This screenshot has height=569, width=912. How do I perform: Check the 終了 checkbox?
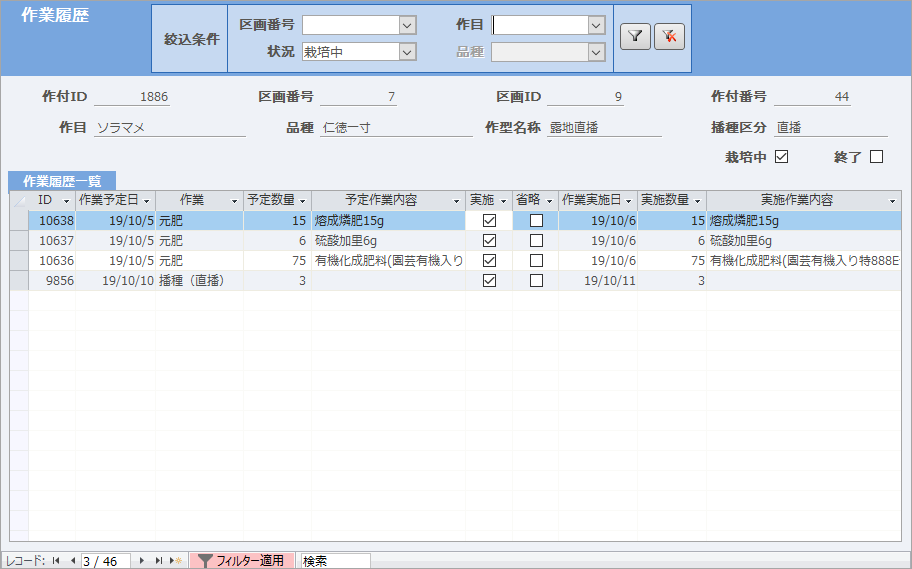click(x=876, y=157)
